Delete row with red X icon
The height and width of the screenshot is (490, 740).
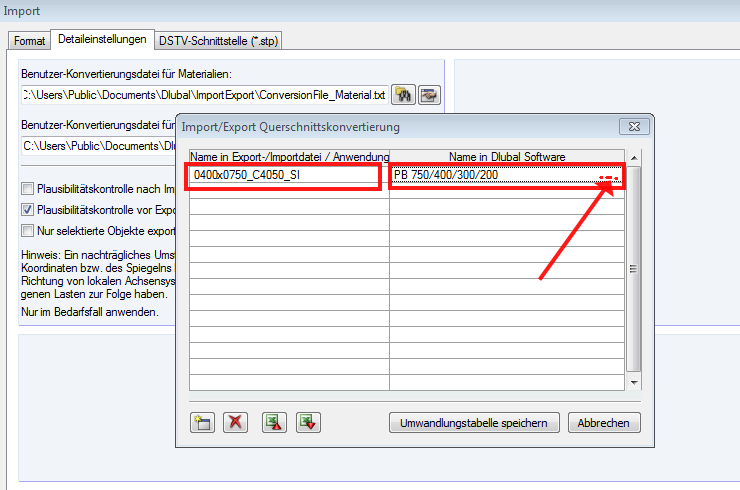[x=236, y=422]
